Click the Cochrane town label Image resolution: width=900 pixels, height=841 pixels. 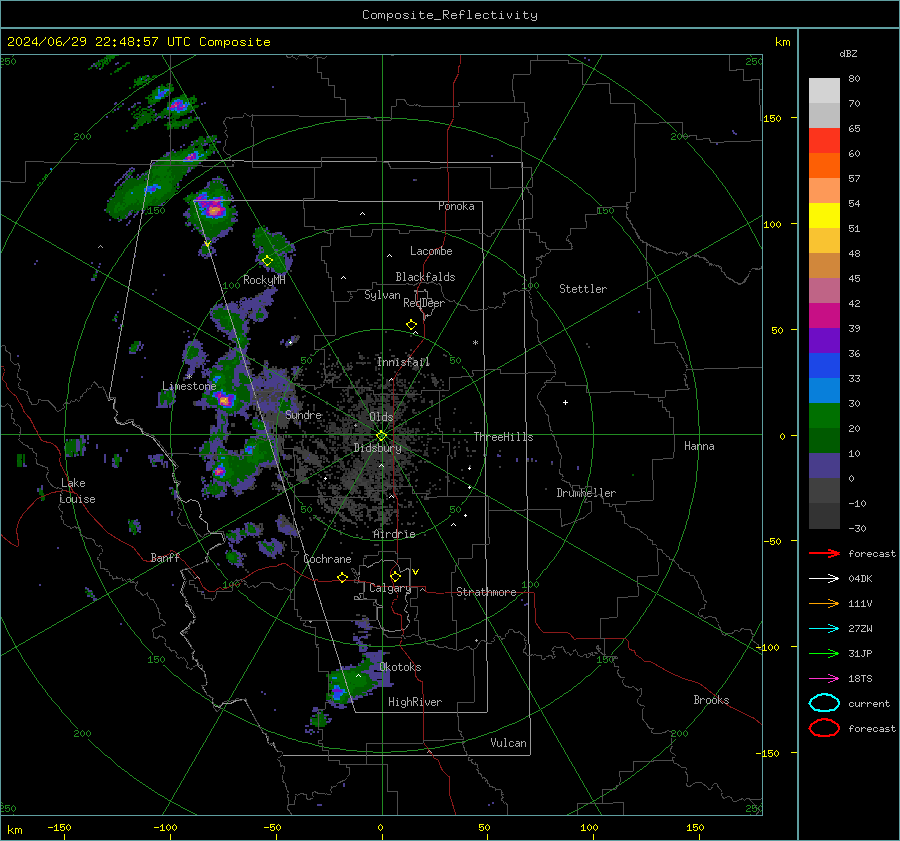[x=327, y=559]
